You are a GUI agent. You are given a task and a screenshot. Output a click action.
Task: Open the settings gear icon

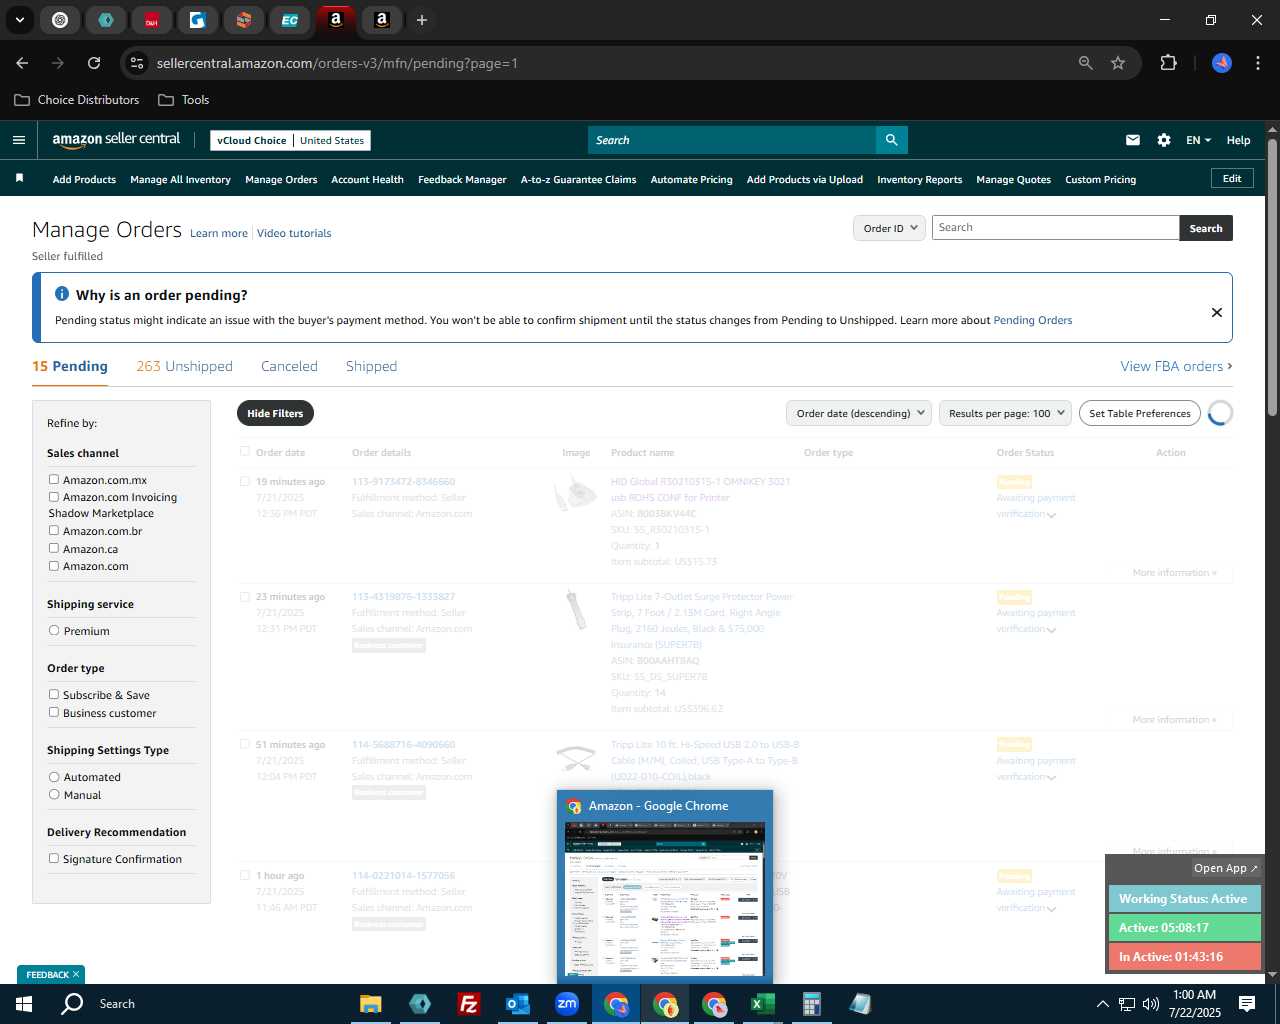[x=1164, y=140]
